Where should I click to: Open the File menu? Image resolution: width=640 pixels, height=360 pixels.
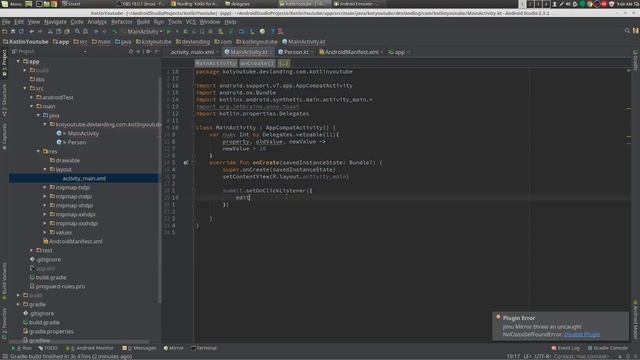coord(6,22)
